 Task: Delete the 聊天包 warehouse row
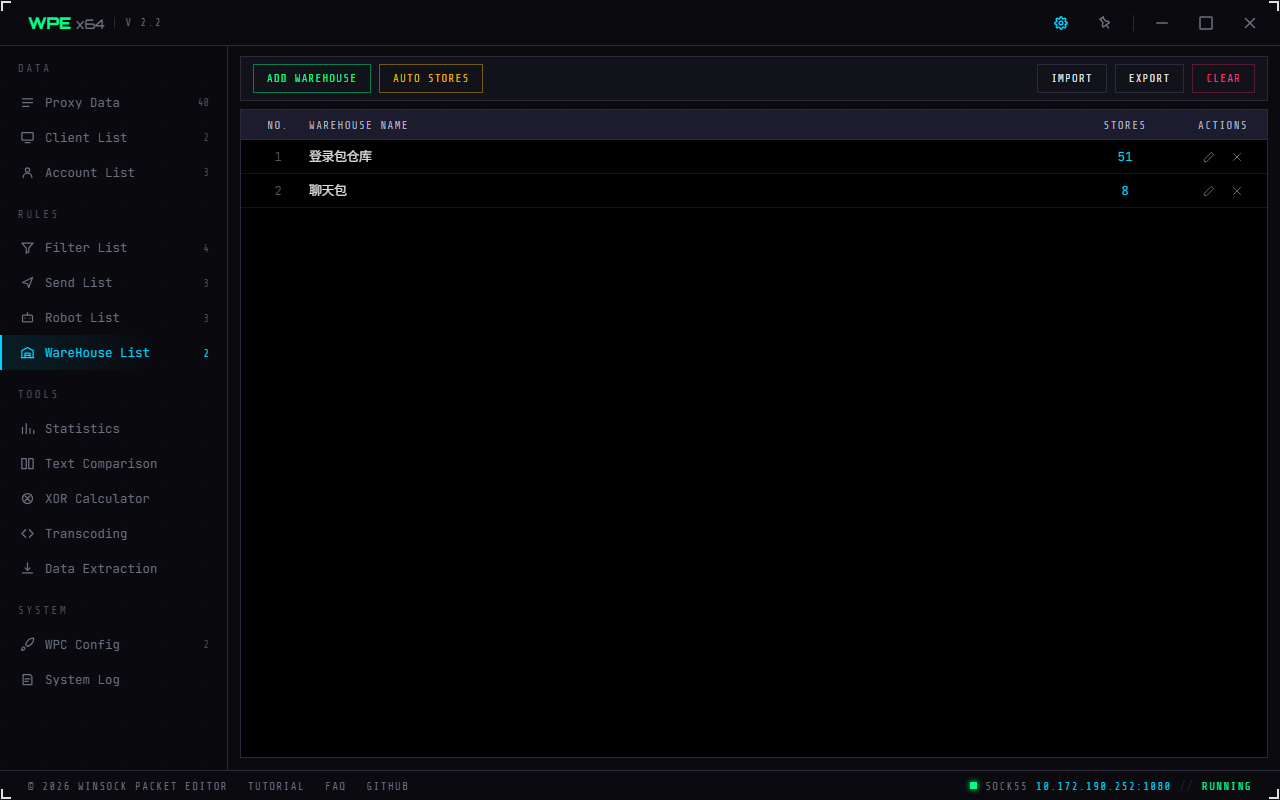coord(1237,191)
